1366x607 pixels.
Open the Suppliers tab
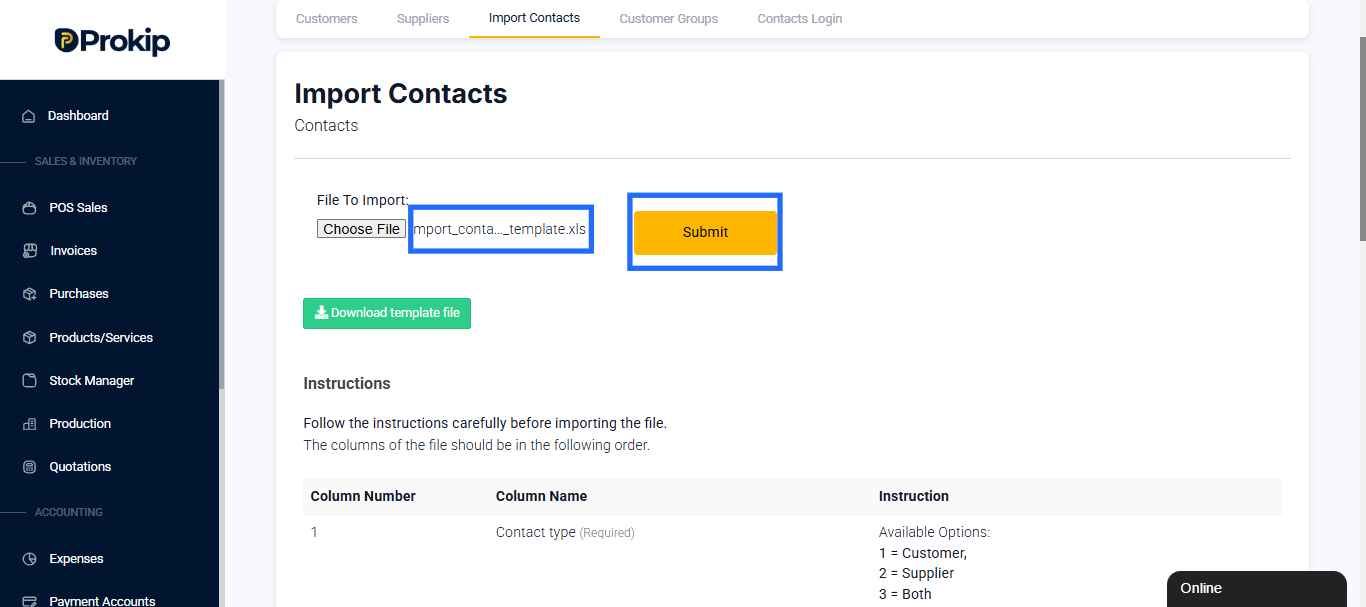tap(423, 19)
